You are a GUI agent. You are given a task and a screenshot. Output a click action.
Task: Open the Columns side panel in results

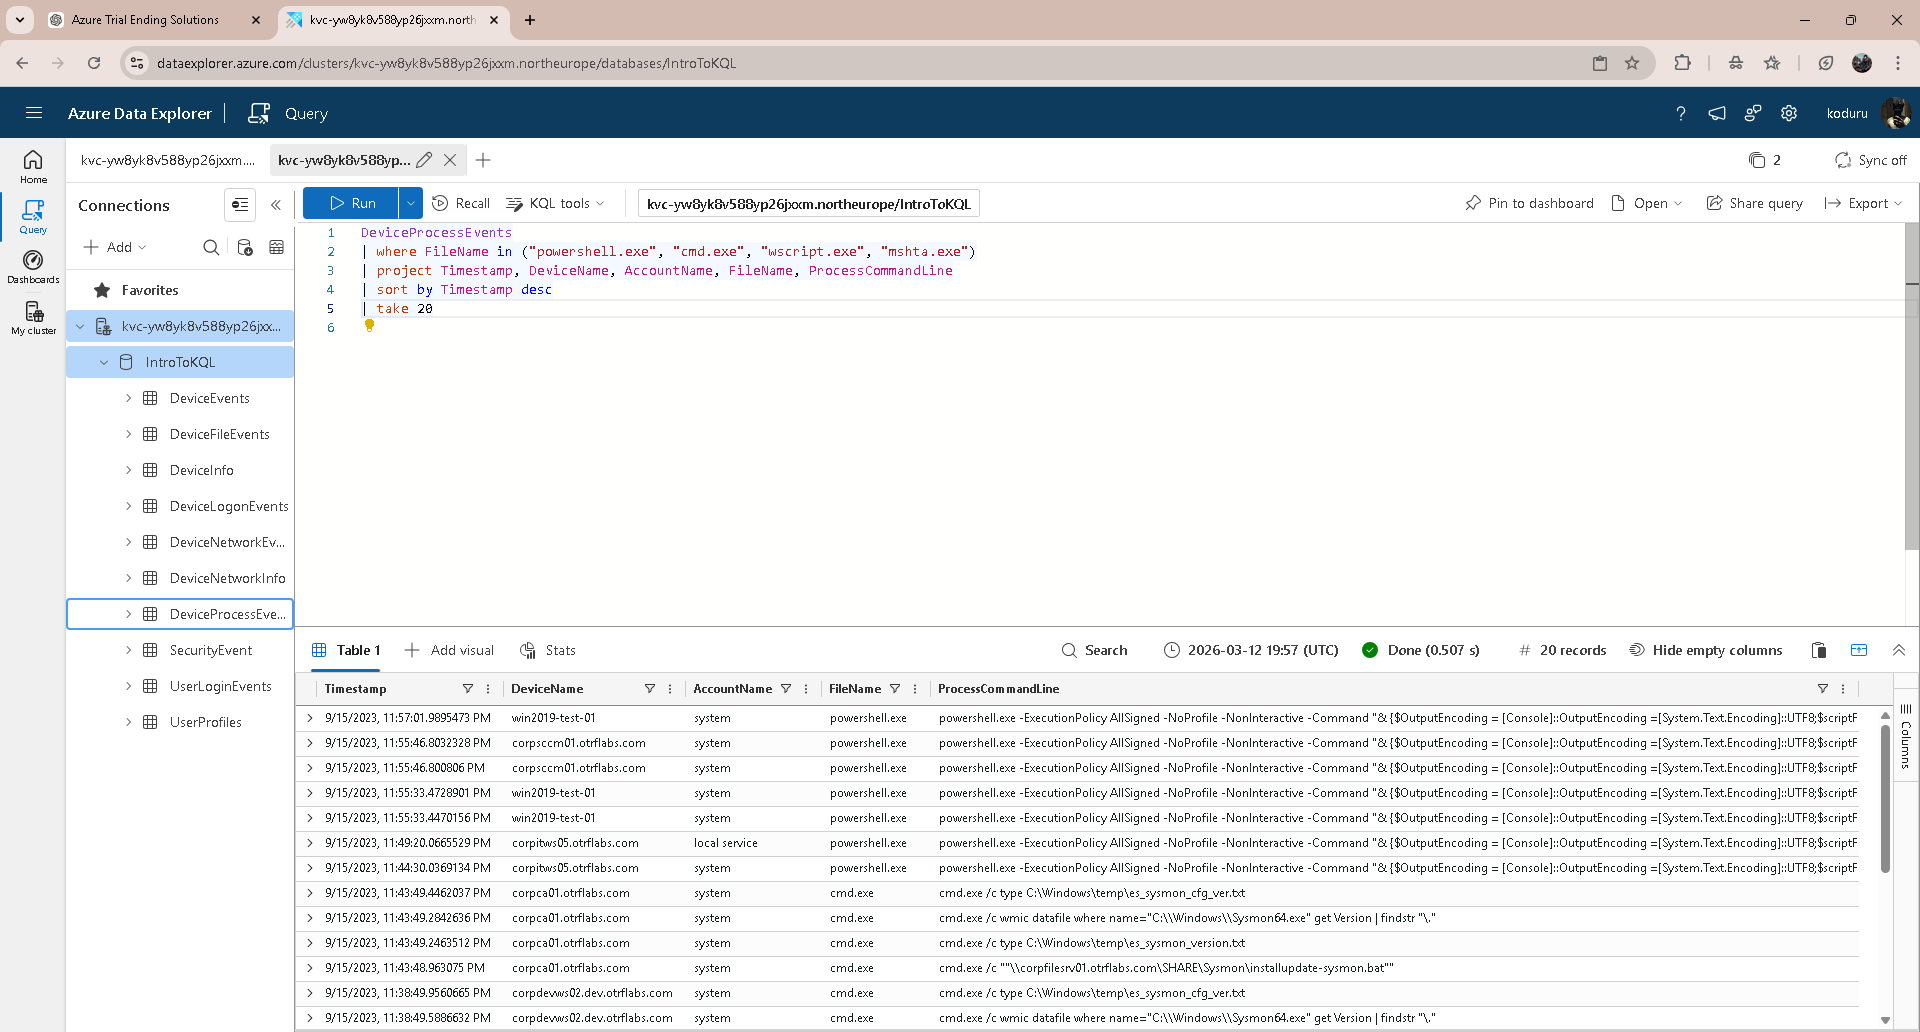(1906, 737)
